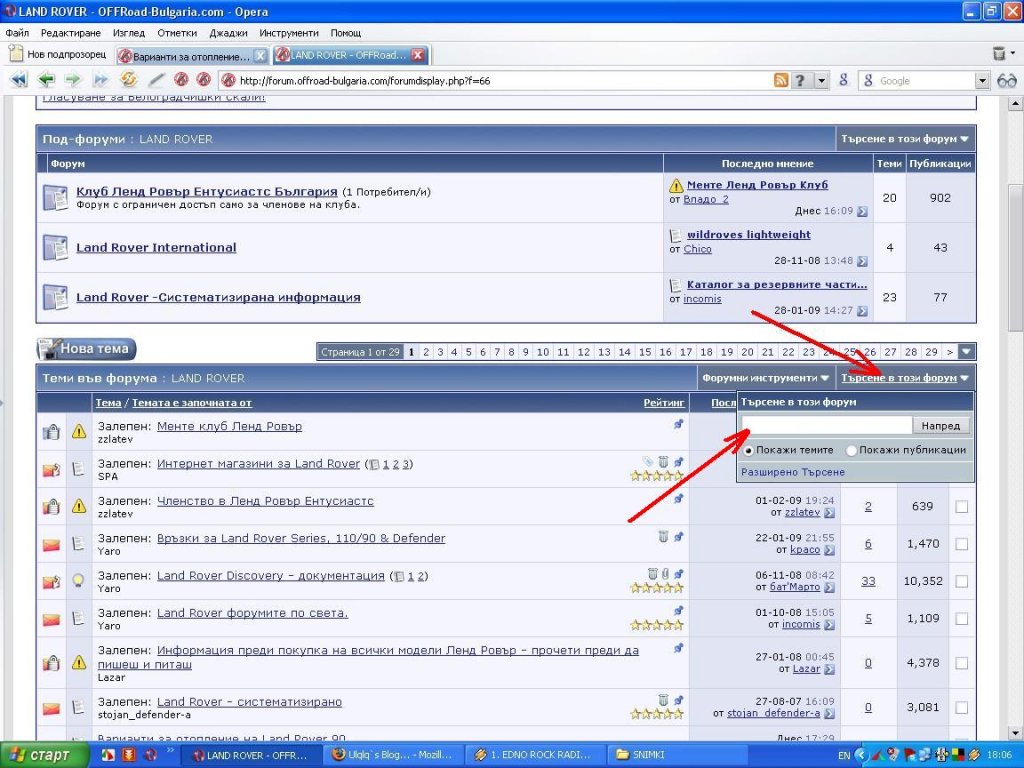Click the glasses icon beside search box
The width and height of the screenshot is (1024, 768).
1006,81
